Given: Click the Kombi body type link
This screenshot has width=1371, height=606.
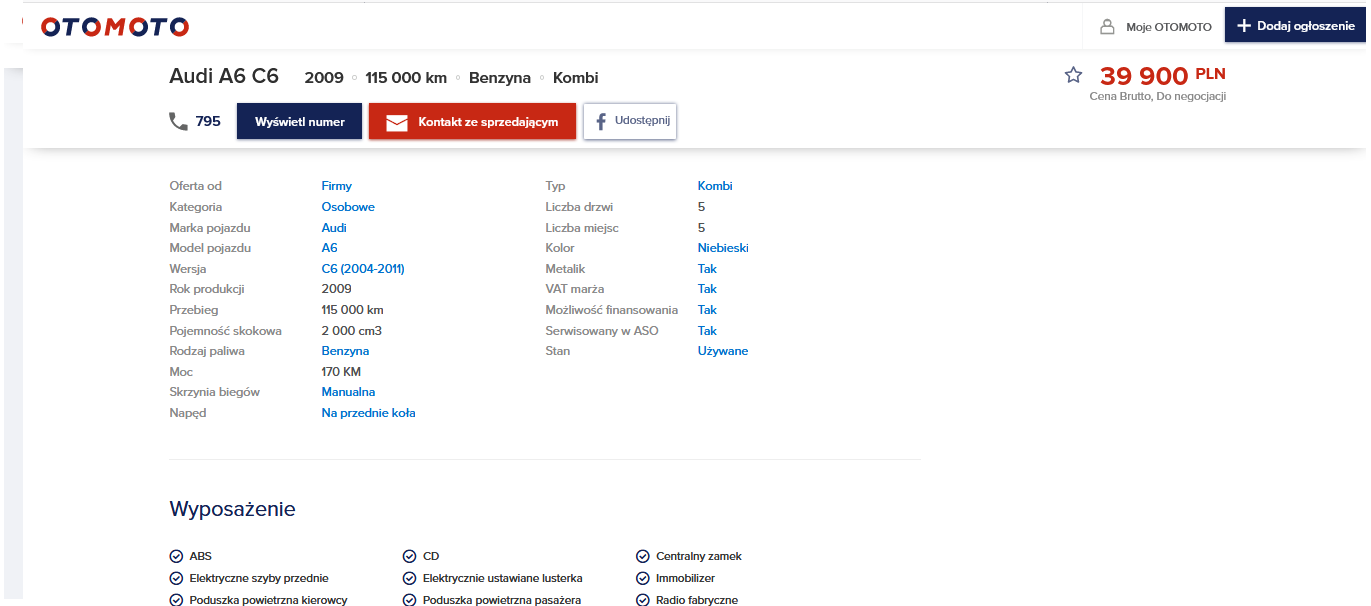Looking at the screenshot, I should click(715, 186).
